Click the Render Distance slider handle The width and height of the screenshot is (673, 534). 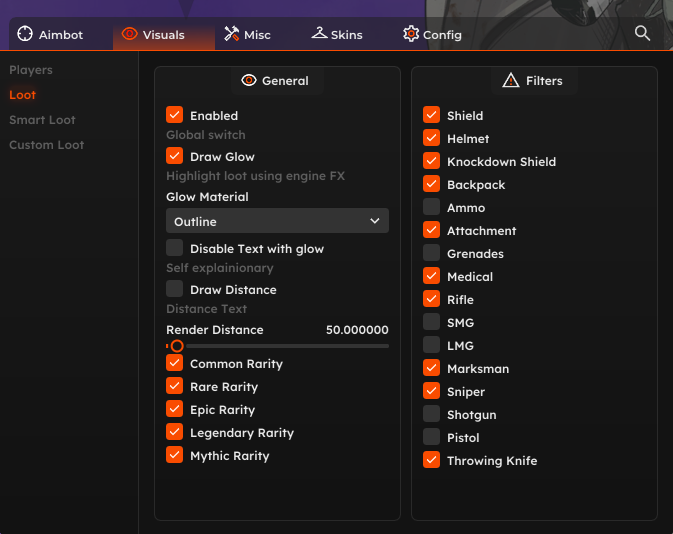(177, 346)
